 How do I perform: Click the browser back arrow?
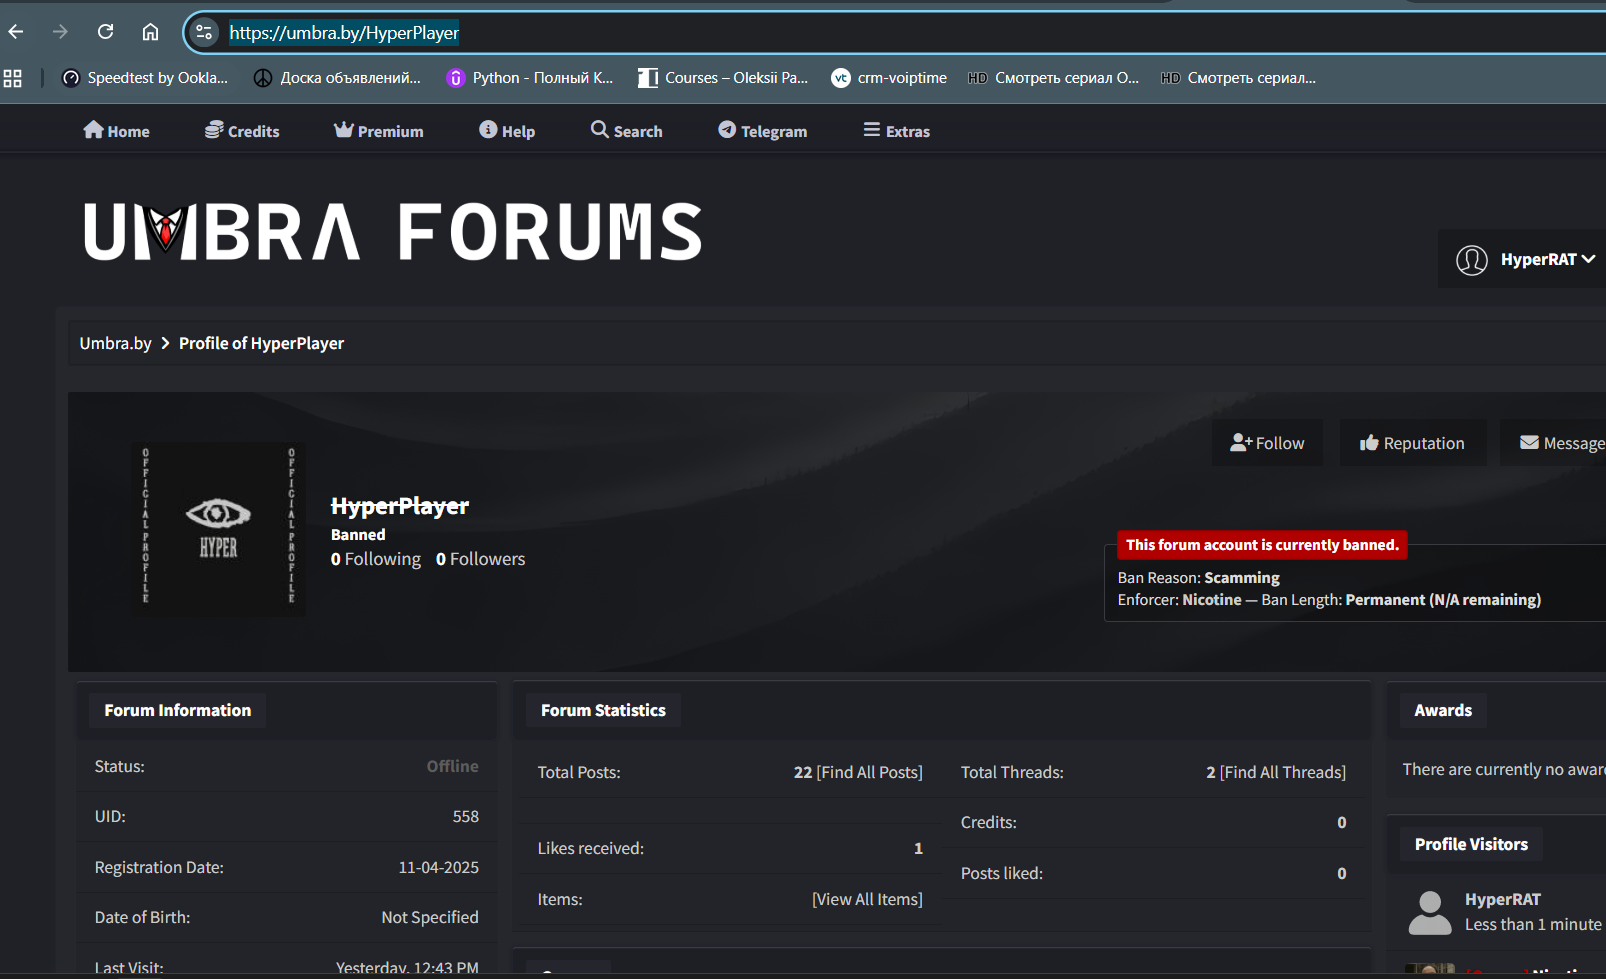tap(16, 32)
